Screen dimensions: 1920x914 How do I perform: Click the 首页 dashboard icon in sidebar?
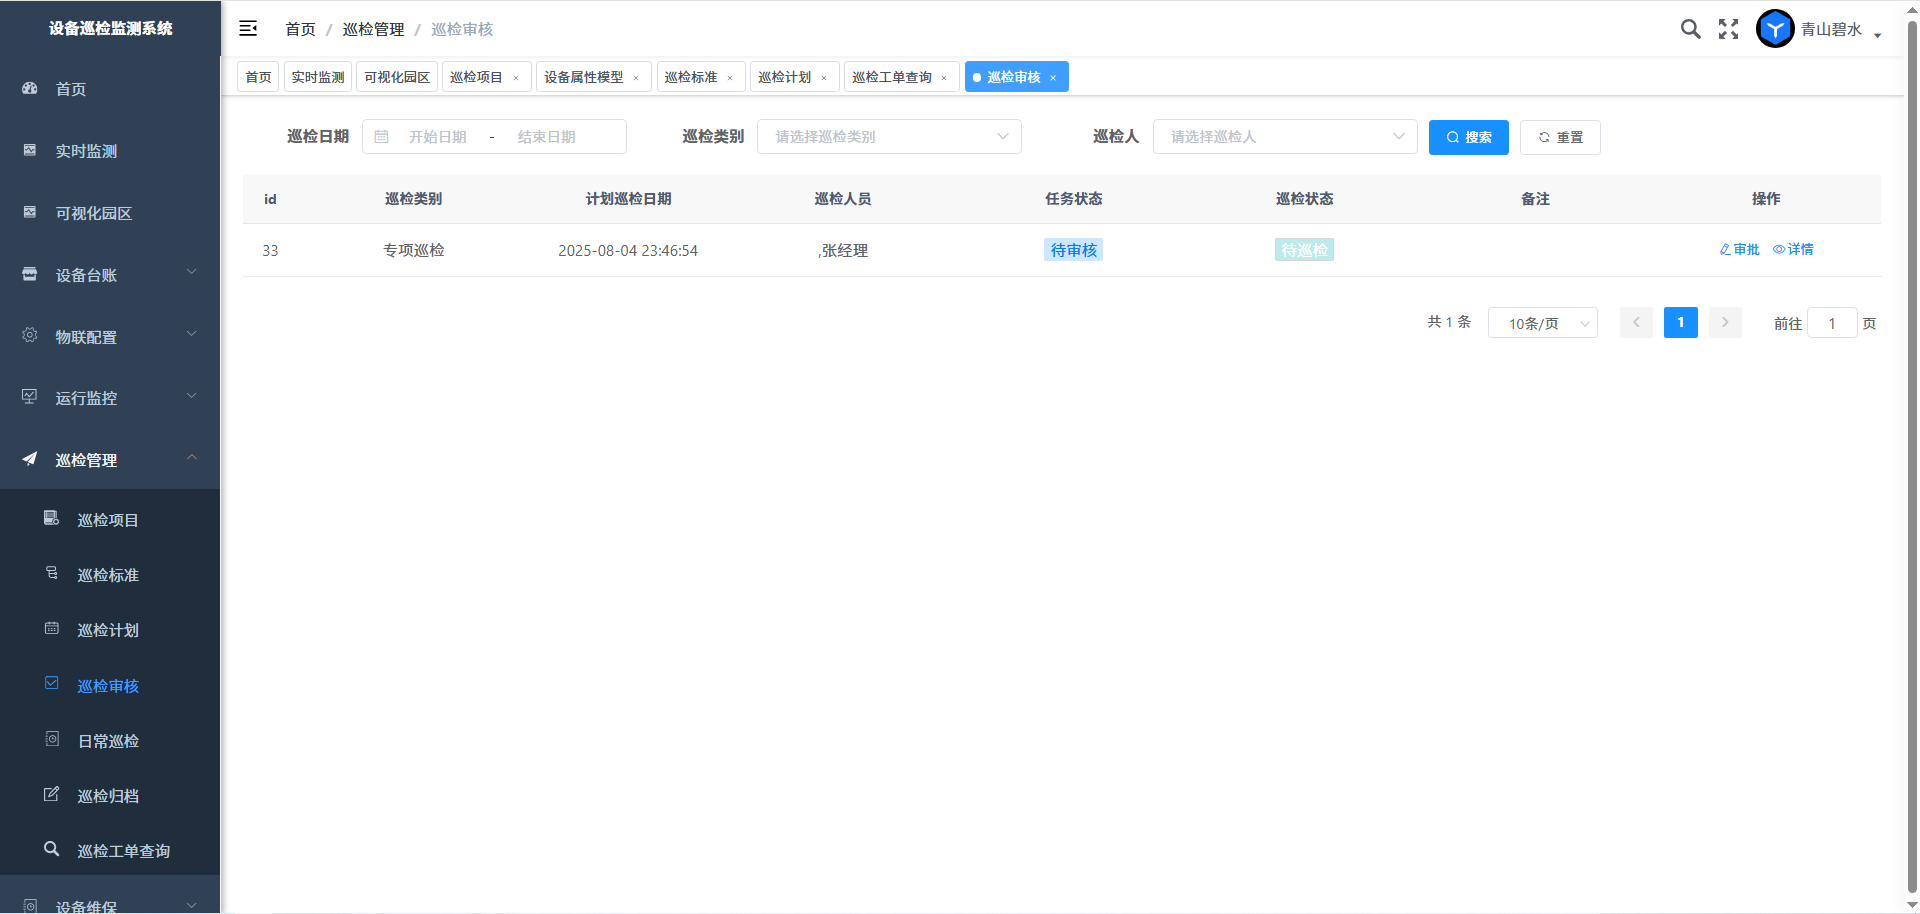30,89
